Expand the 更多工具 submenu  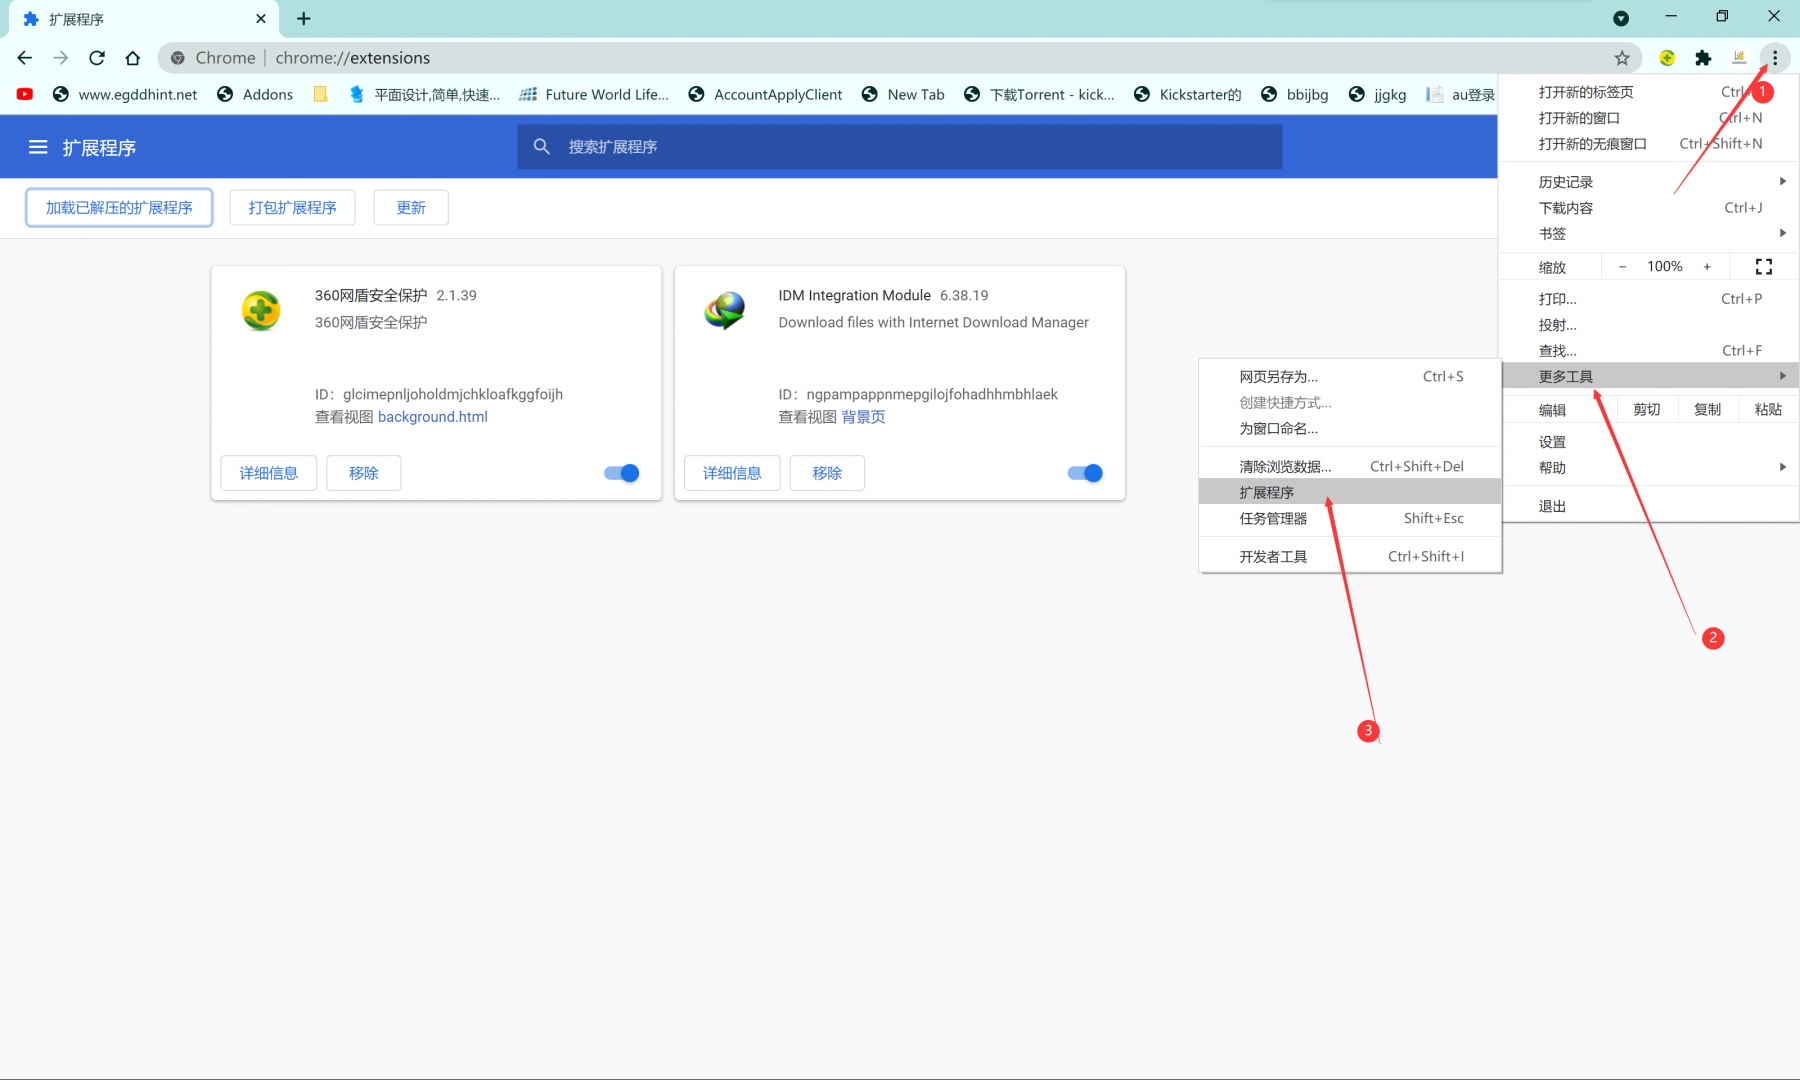(1650, 376)
